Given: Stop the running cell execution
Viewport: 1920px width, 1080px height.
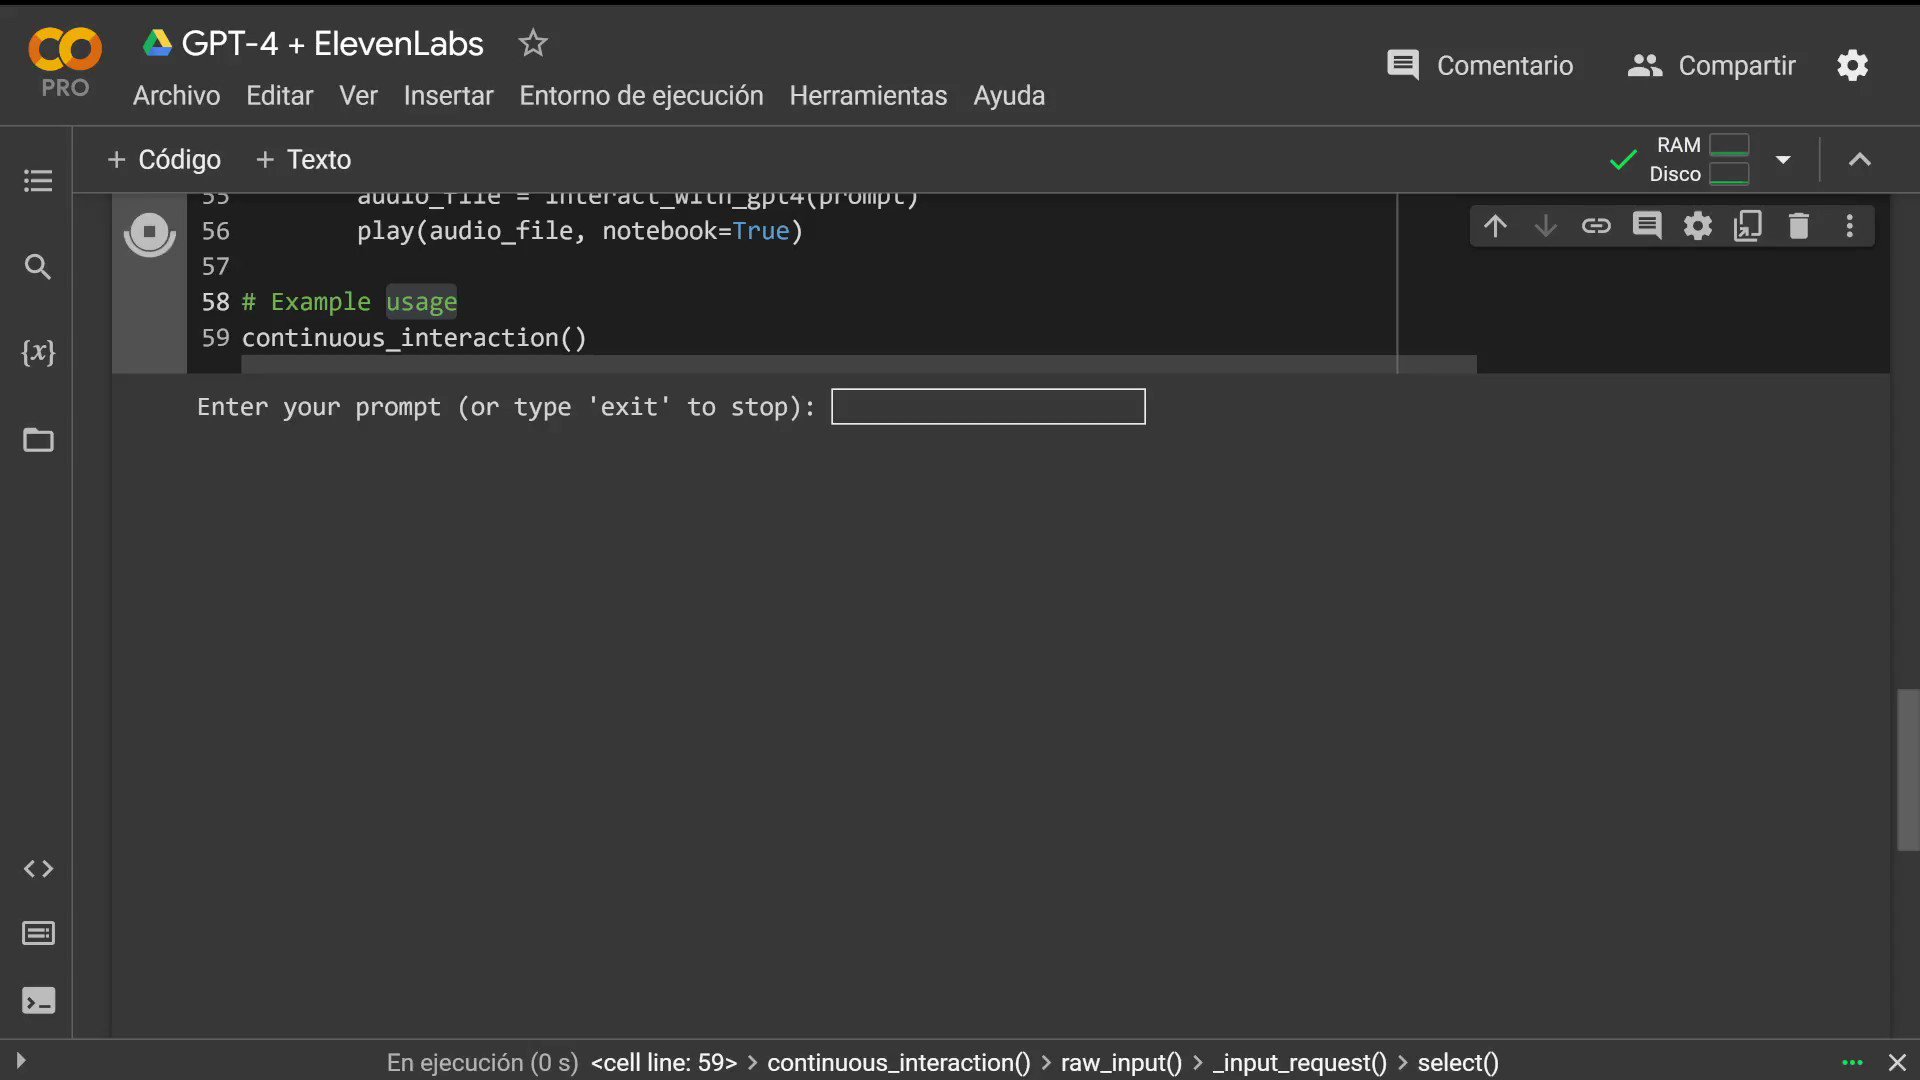Looking at the screenshot, I should 149,233.
